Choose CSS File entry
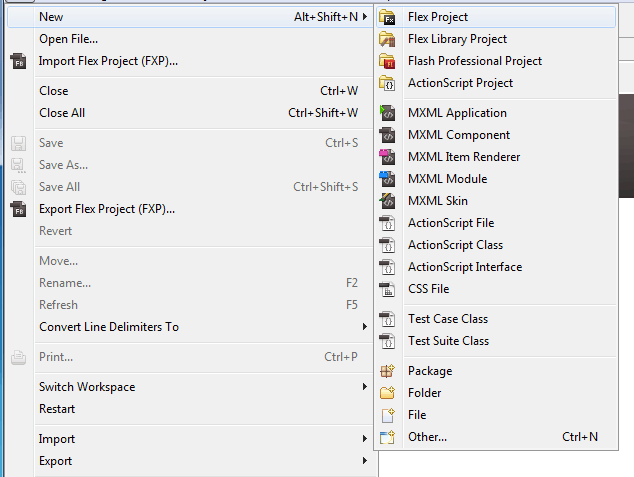 pyautogui.click(x=496, y=289)
